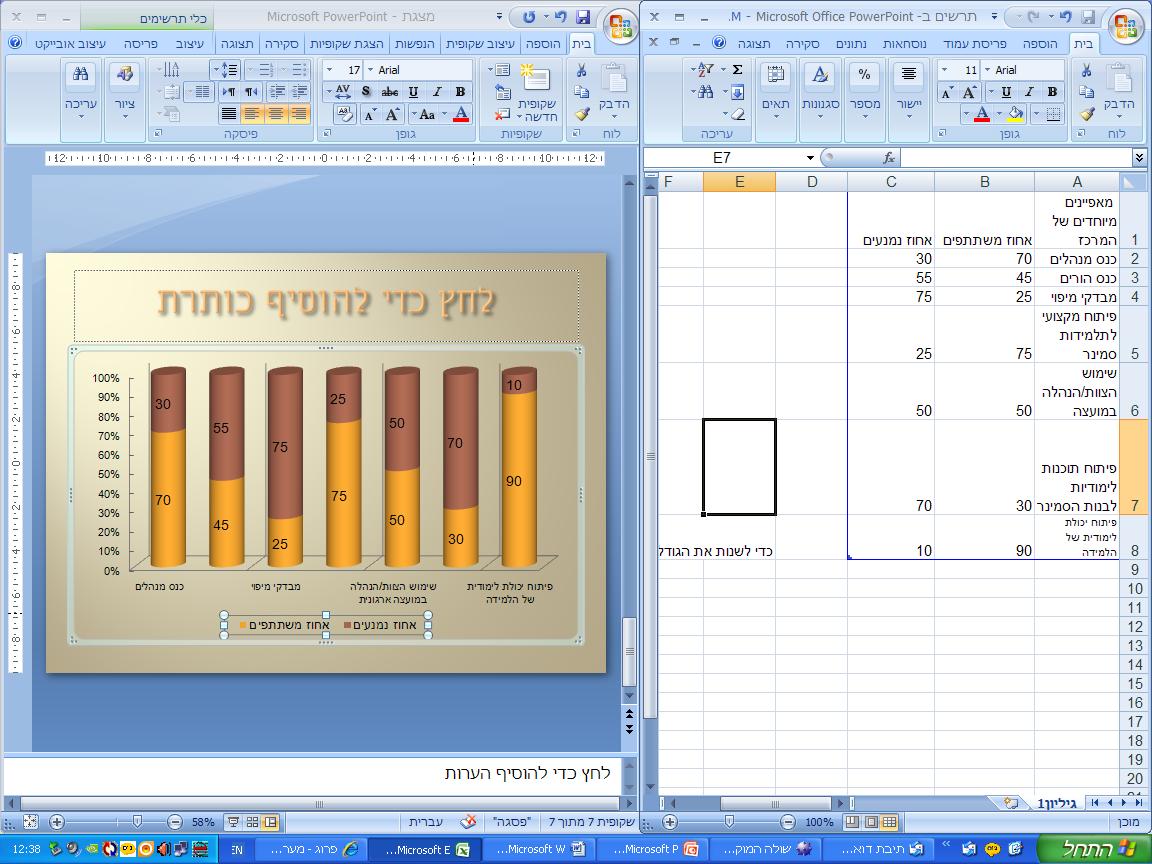The width and height of the screenshot is (1152, 864).
Task: Toggle Italic in Excel font group
Action: pyautogui.click(x=1029, y=92)
